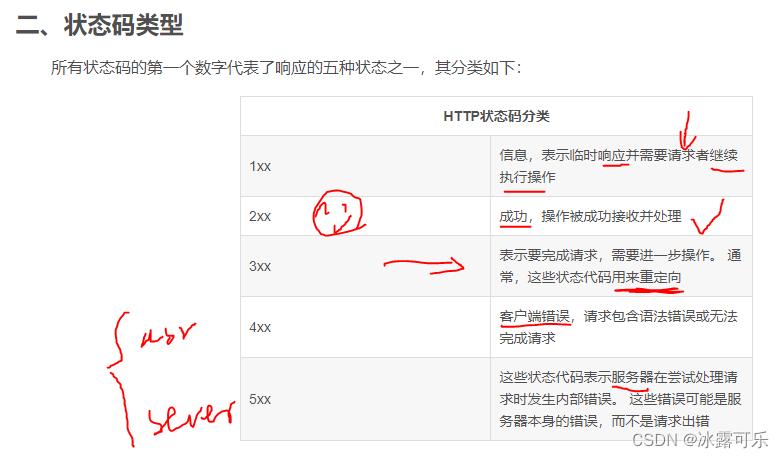Select the 3xx table cell

click(366, 266)
